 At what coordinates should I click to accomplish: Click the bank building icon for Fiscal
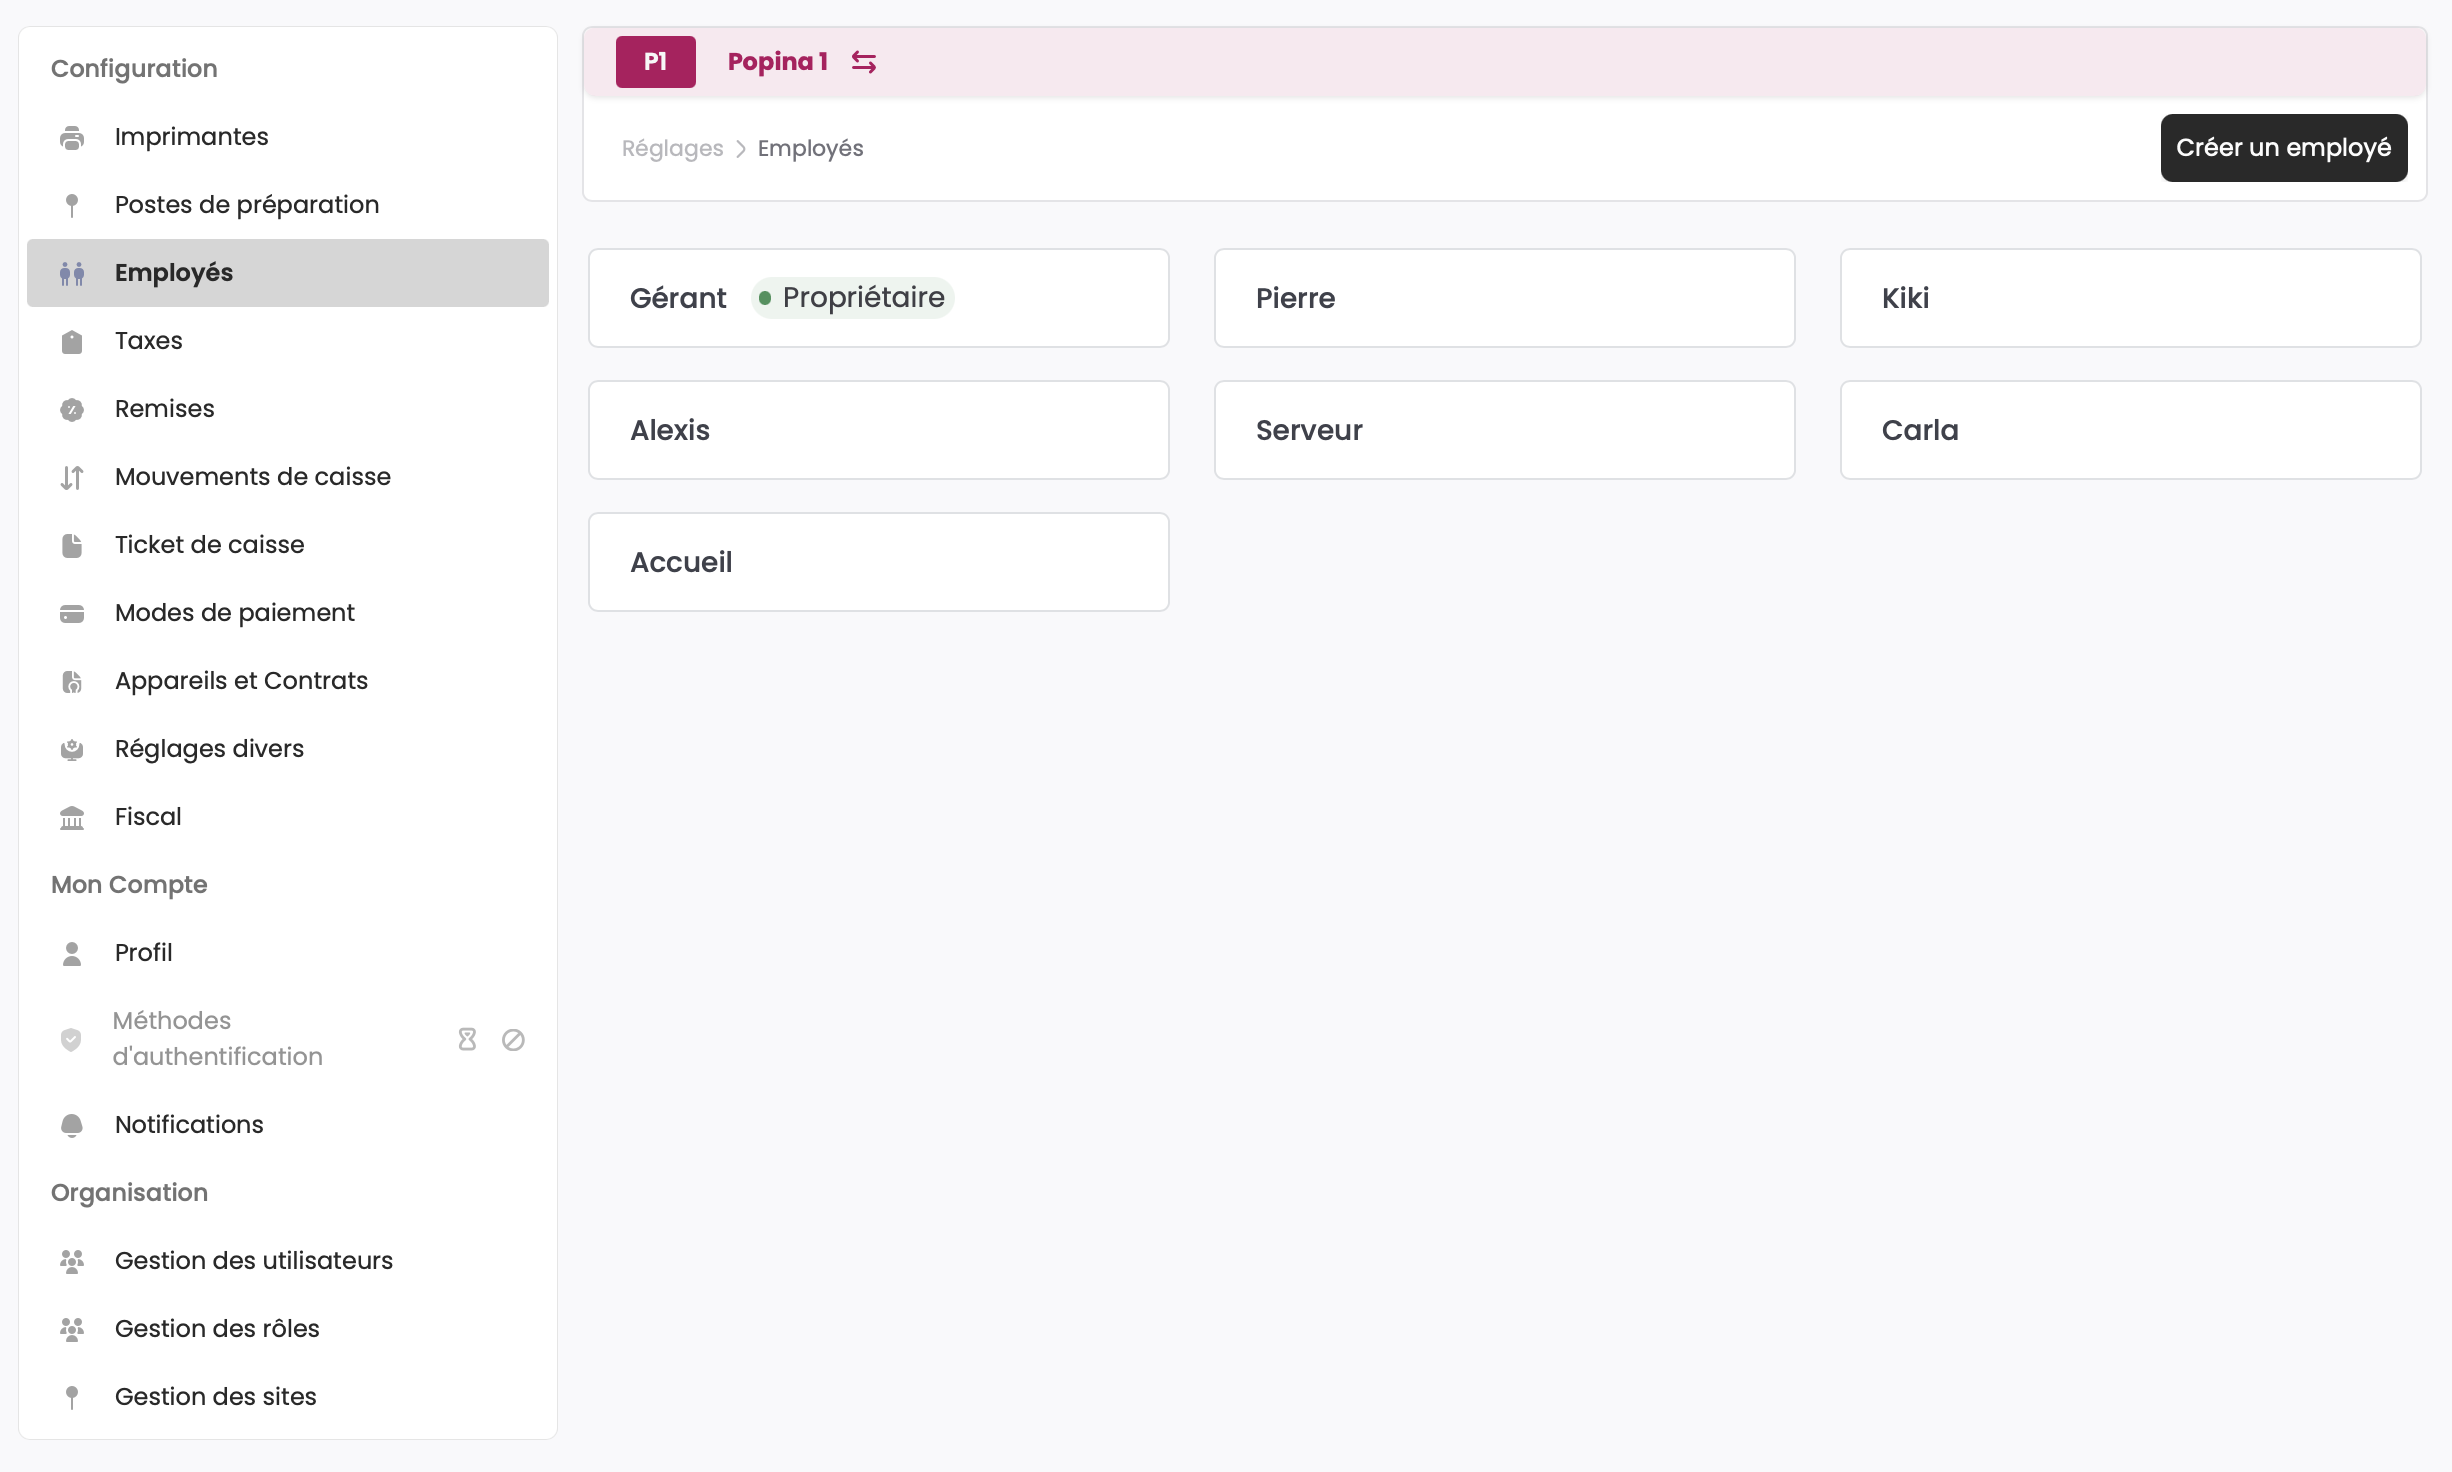coord(72,817)
